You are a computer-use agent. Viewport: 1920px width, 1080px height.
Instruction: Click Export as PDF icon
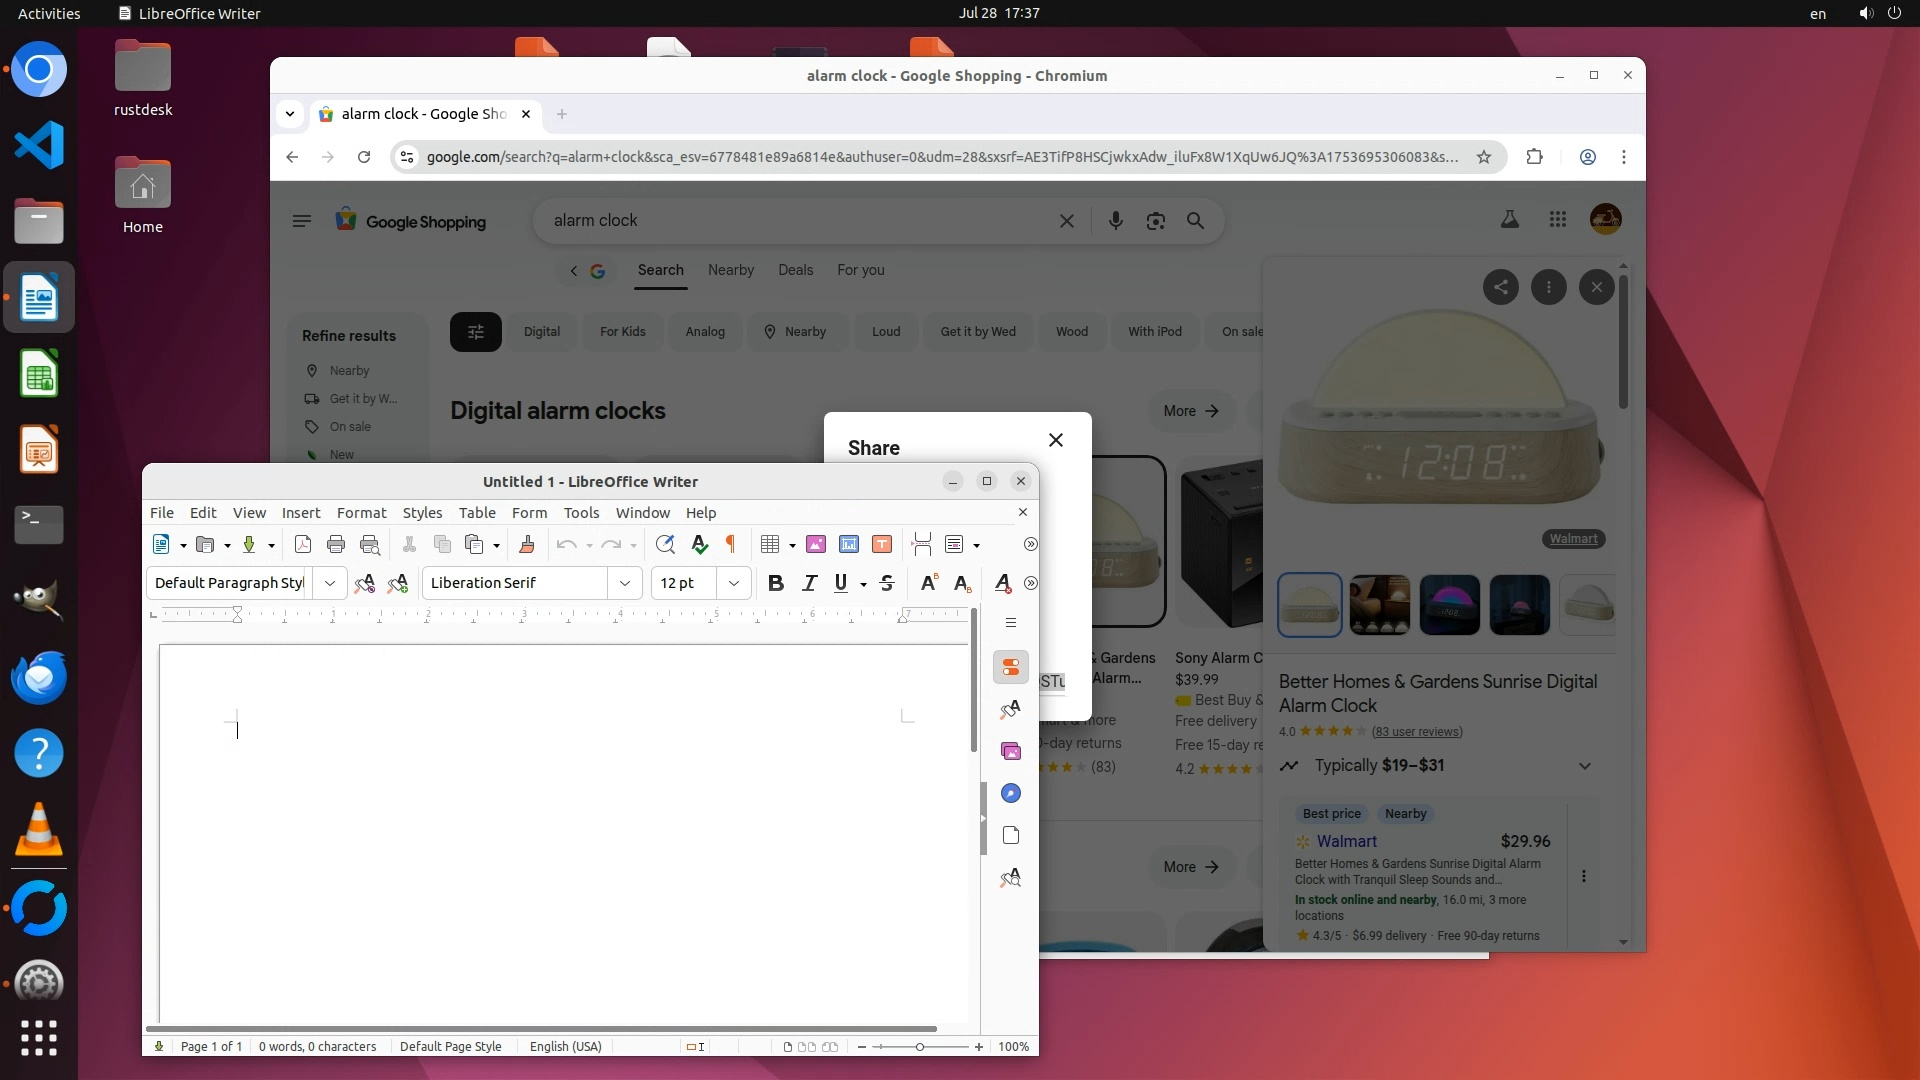coord(303,544)
